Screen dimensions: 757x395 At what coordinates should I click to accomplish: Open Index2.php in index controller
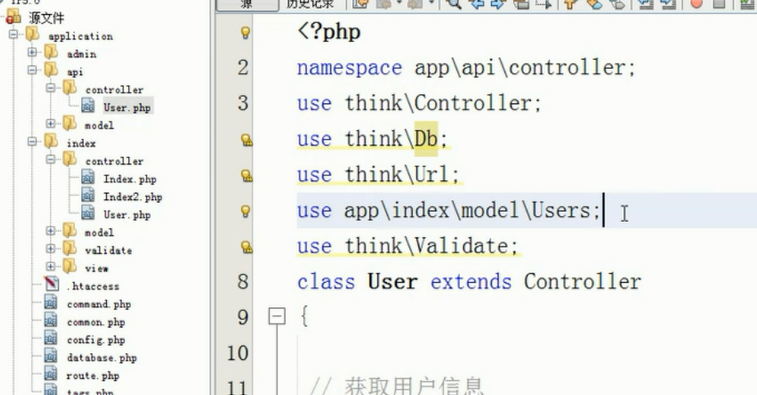[133, 197]
